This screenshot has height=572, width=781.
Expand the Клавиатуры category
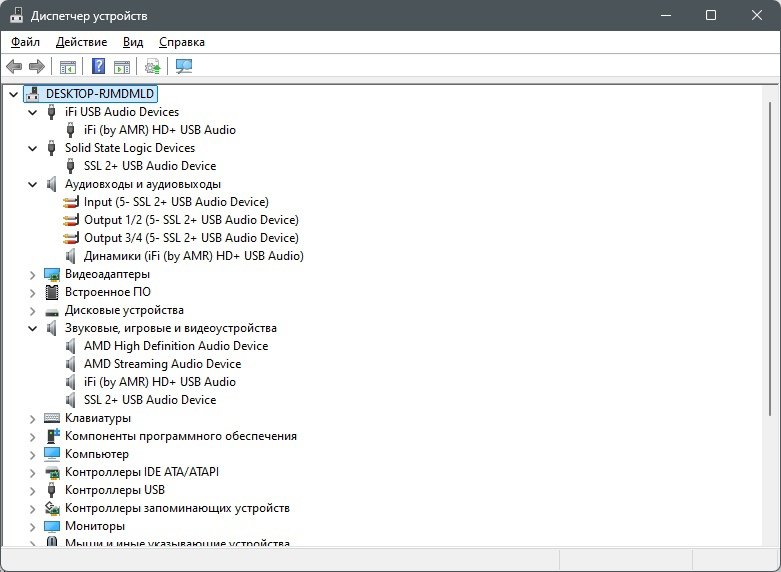33,419
